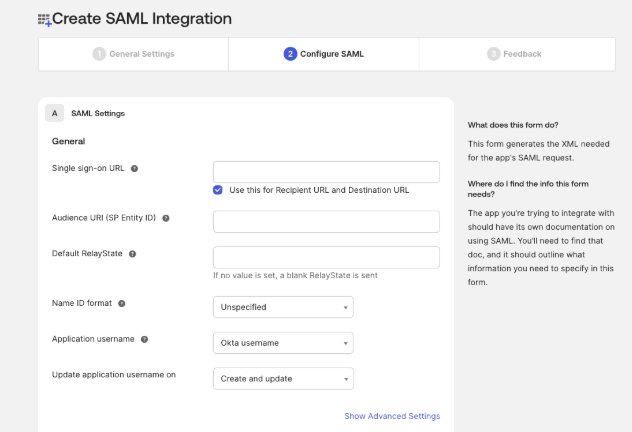Click the app grid icon beside Create SAML Integration
The image size is (632, 432).
[44, 20]
